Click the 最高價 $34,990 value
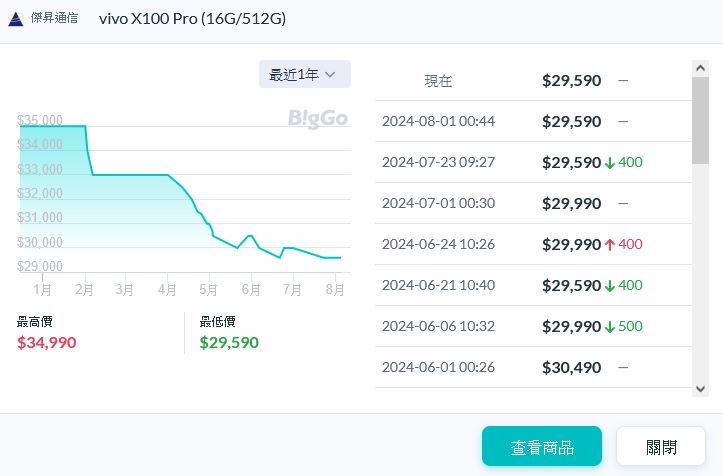Viewport: 723px width, 476px height. (46, 343)
